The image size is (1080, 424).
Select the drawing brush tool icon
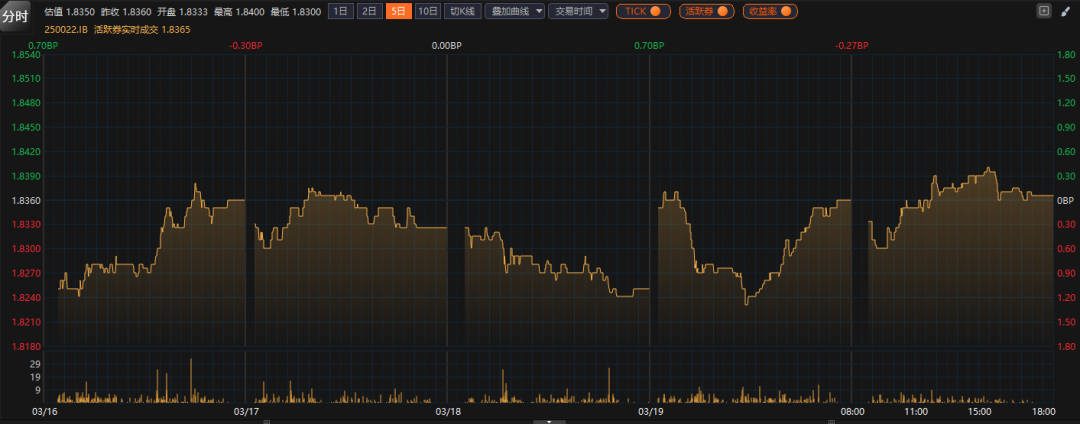coord(1065,11)
